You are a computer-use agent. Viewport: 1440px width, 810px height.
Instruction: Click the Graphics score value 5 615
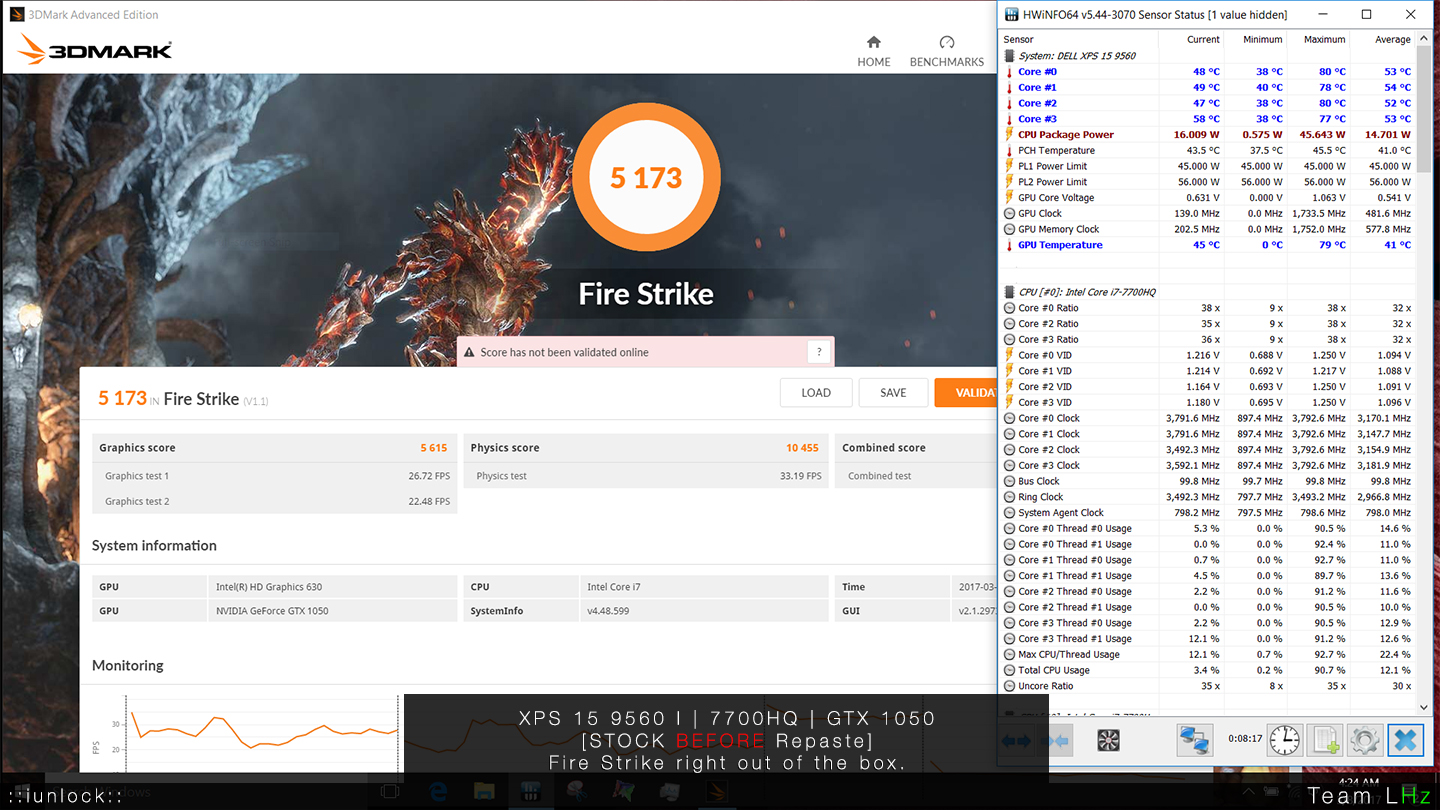tap(434, 448)
